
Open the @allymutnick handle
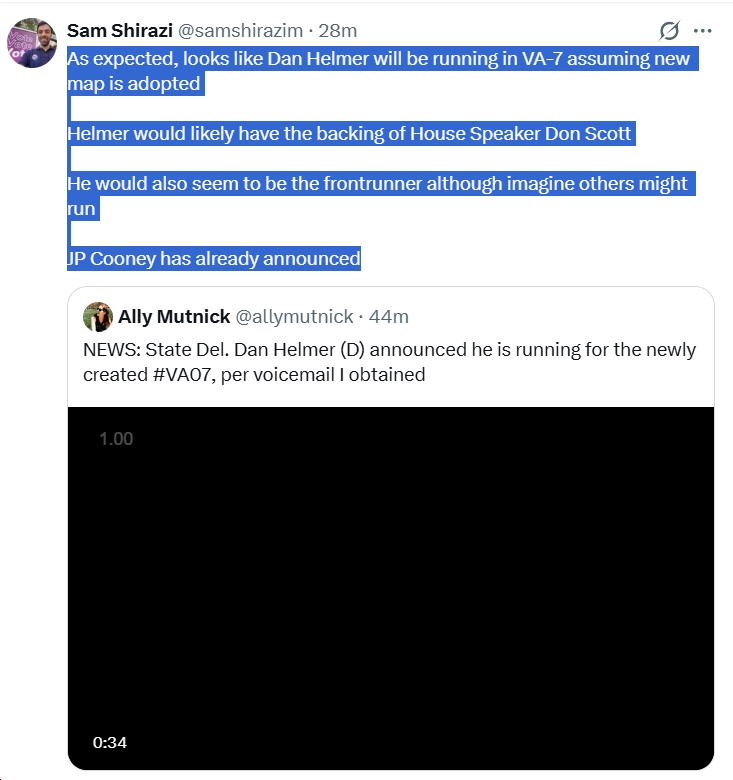click(x=294, y=317)
